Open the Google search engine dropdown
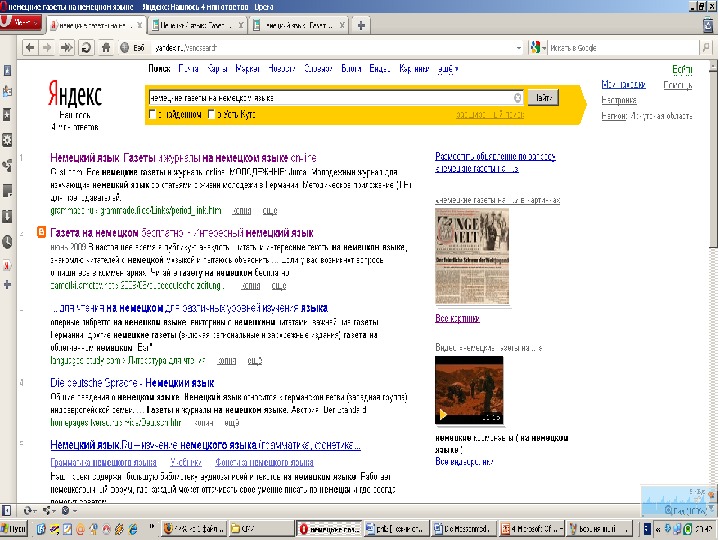The width and height of the screenshot is (720, 540). point(538,47)
